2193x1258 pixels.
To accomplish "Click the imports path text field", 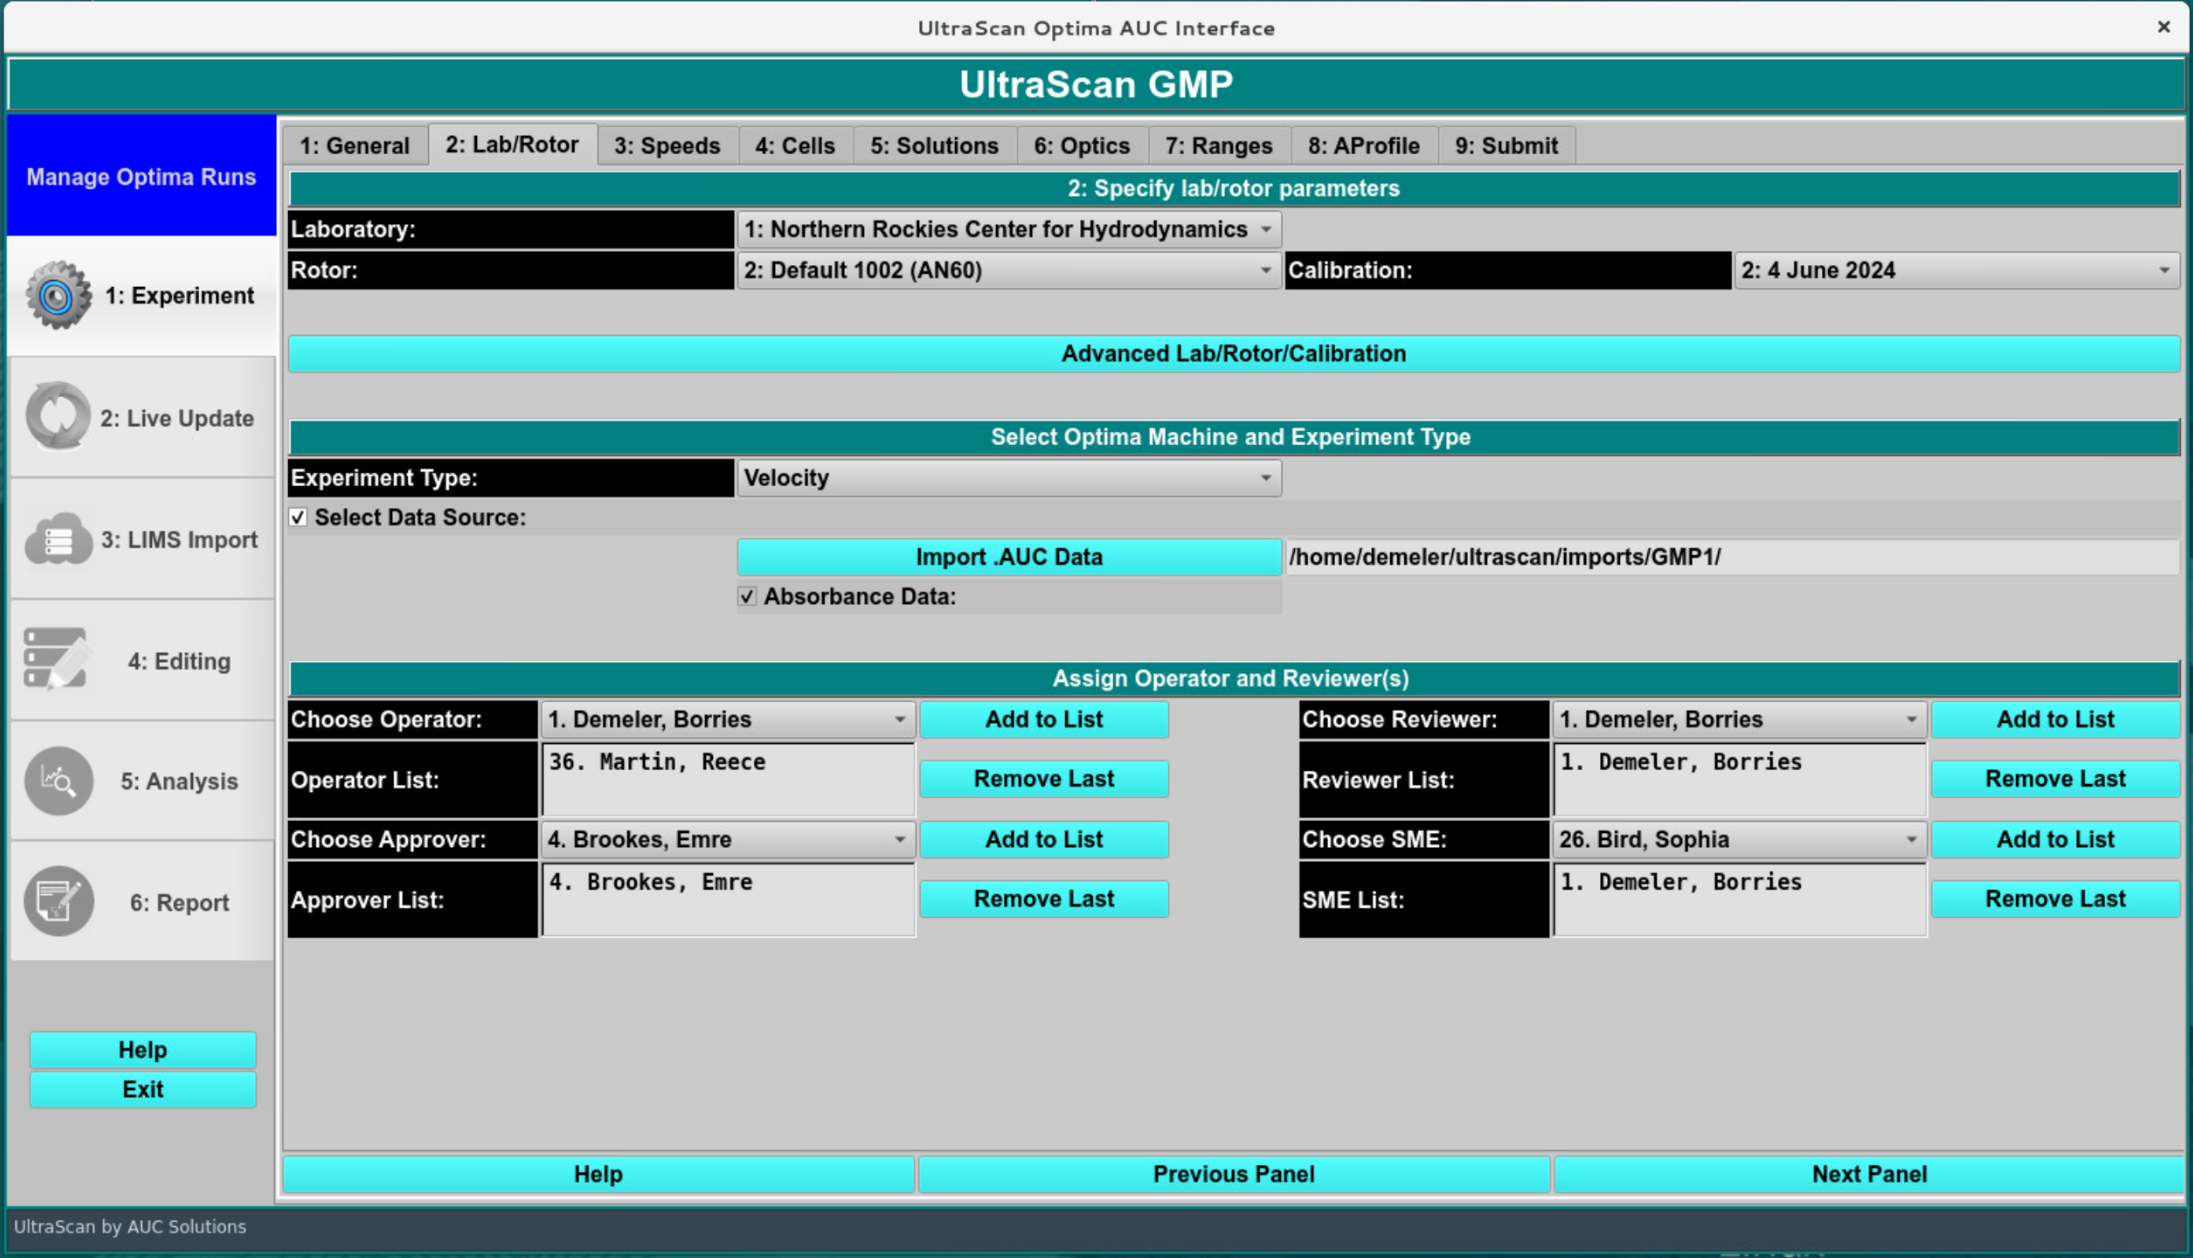I will pyautogui.click(x=1730, y=557).
